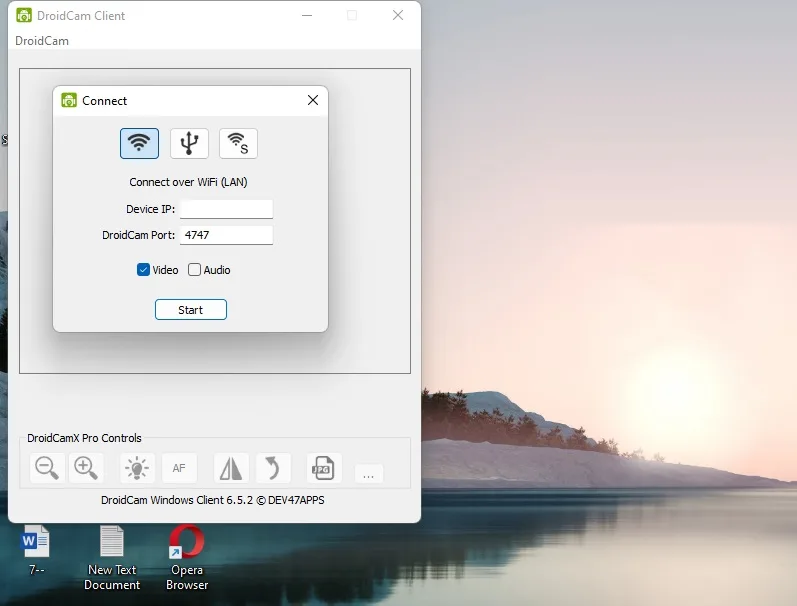The image size is (797, 606).
Task: Select the Opera Browser desktop shortcut
Action: (x=187, y=558)
